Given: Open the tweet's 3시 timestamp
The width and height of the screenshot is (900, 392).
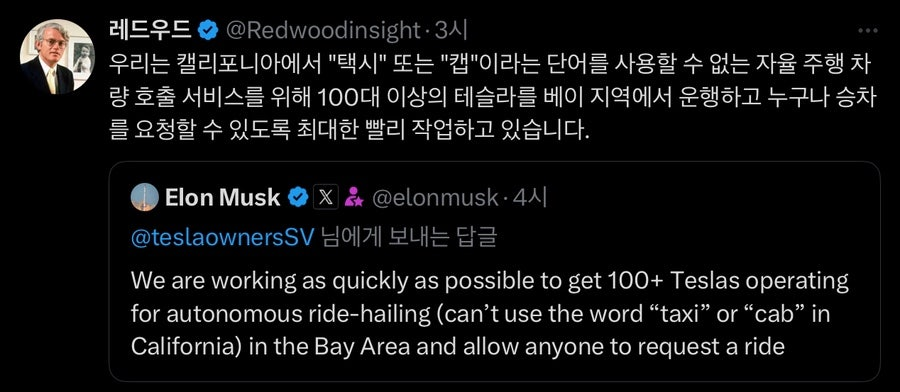Looking at the screenshot, I should (451, 31).
